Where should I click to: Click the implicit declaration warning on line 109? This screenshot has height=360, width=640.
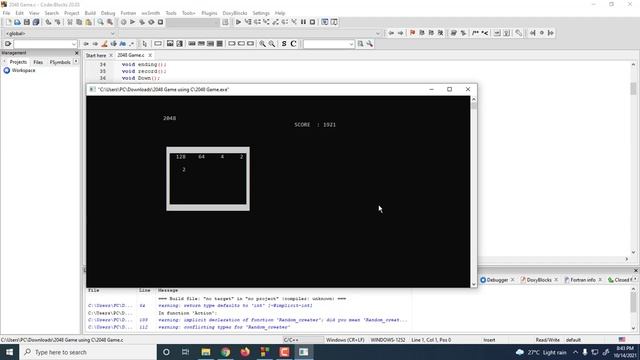[x=248, y=320]
